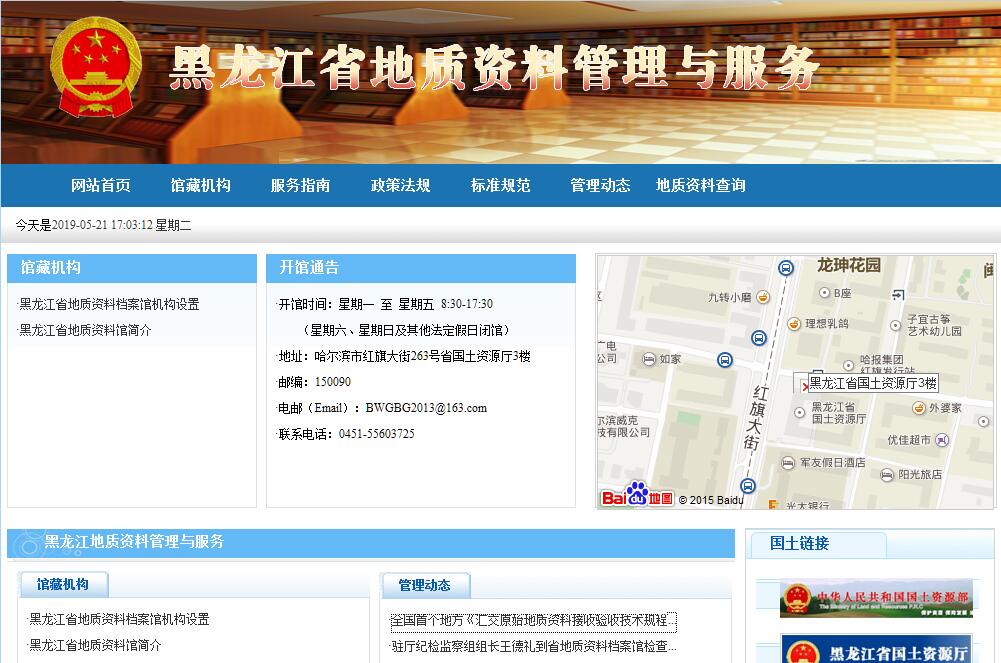This screenshot has height=663, width=1001.
Task: Click the marker icon beside 黑龙江省国土资源厅
Action: [800, 413]
